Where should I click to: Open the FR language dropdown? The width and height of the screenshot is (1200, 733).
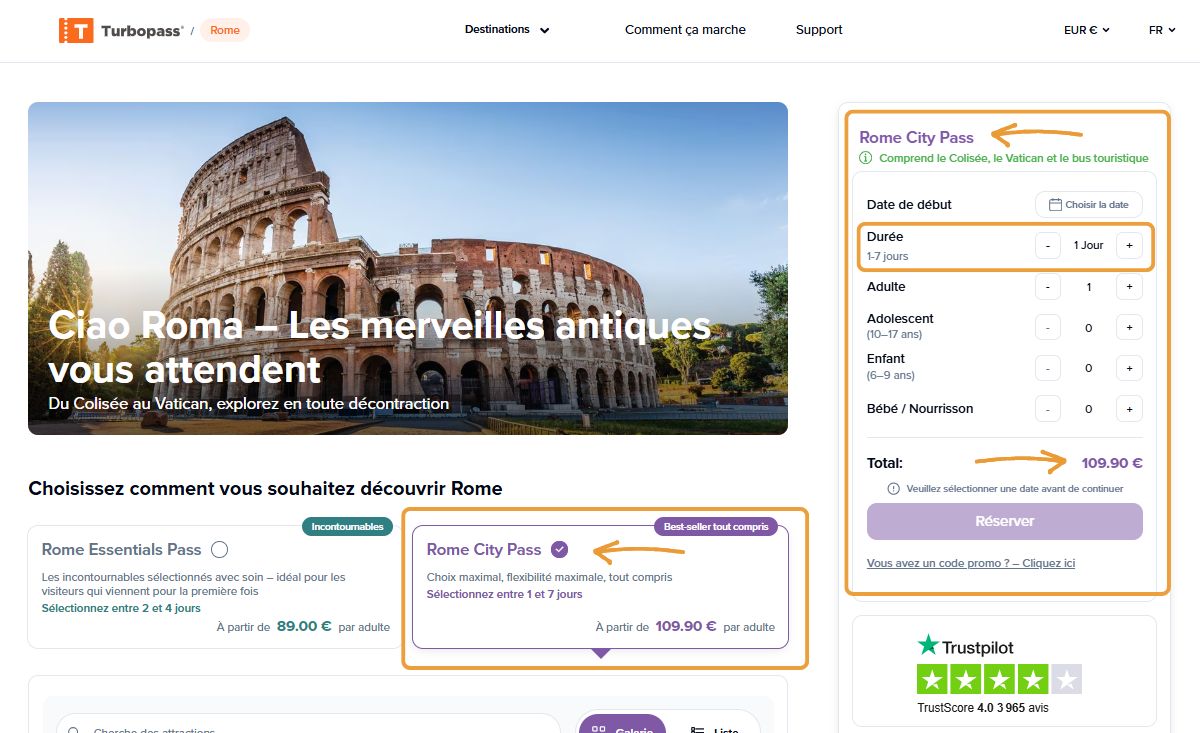pos(1162,30)
